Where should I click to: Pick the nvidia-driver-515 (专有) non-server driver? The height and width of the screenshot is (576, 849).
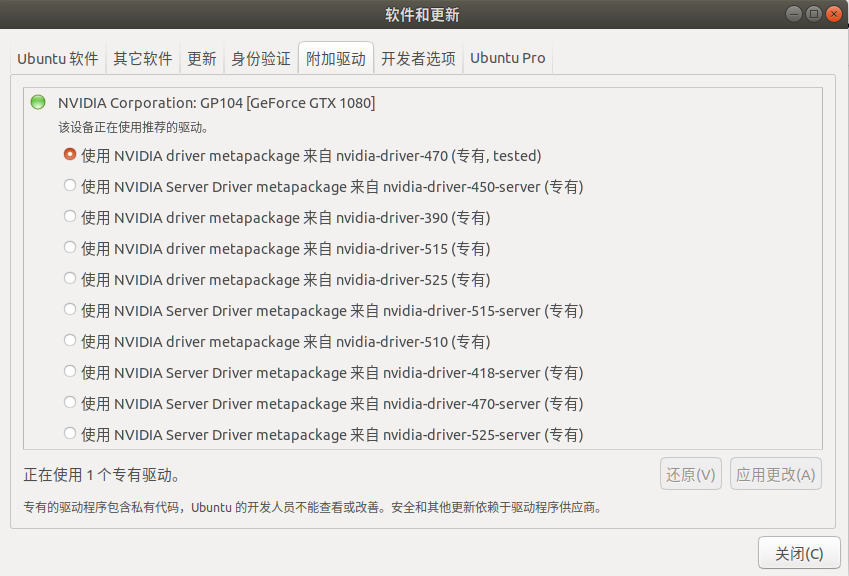point(69,247)
